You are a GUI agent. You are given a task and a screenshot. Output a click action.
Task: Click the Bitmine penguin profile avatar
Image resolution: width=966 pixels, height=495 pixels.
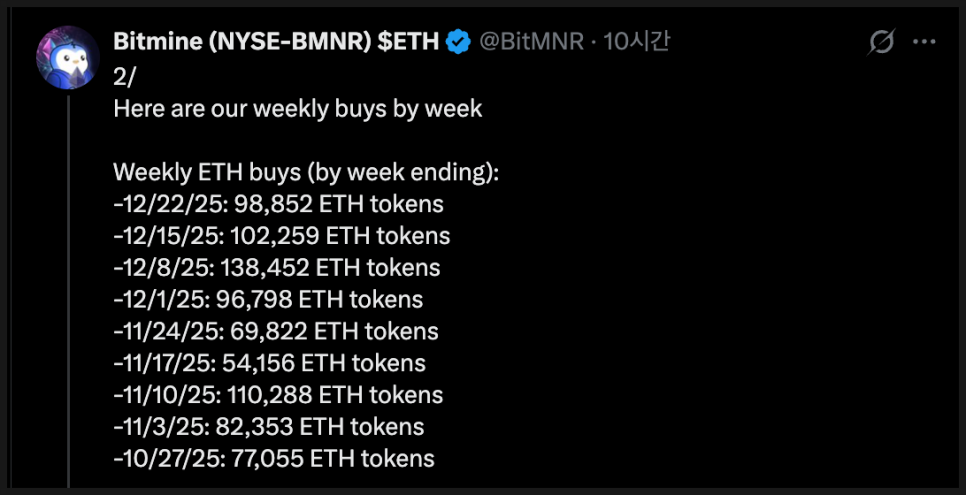tap(68, 58)
